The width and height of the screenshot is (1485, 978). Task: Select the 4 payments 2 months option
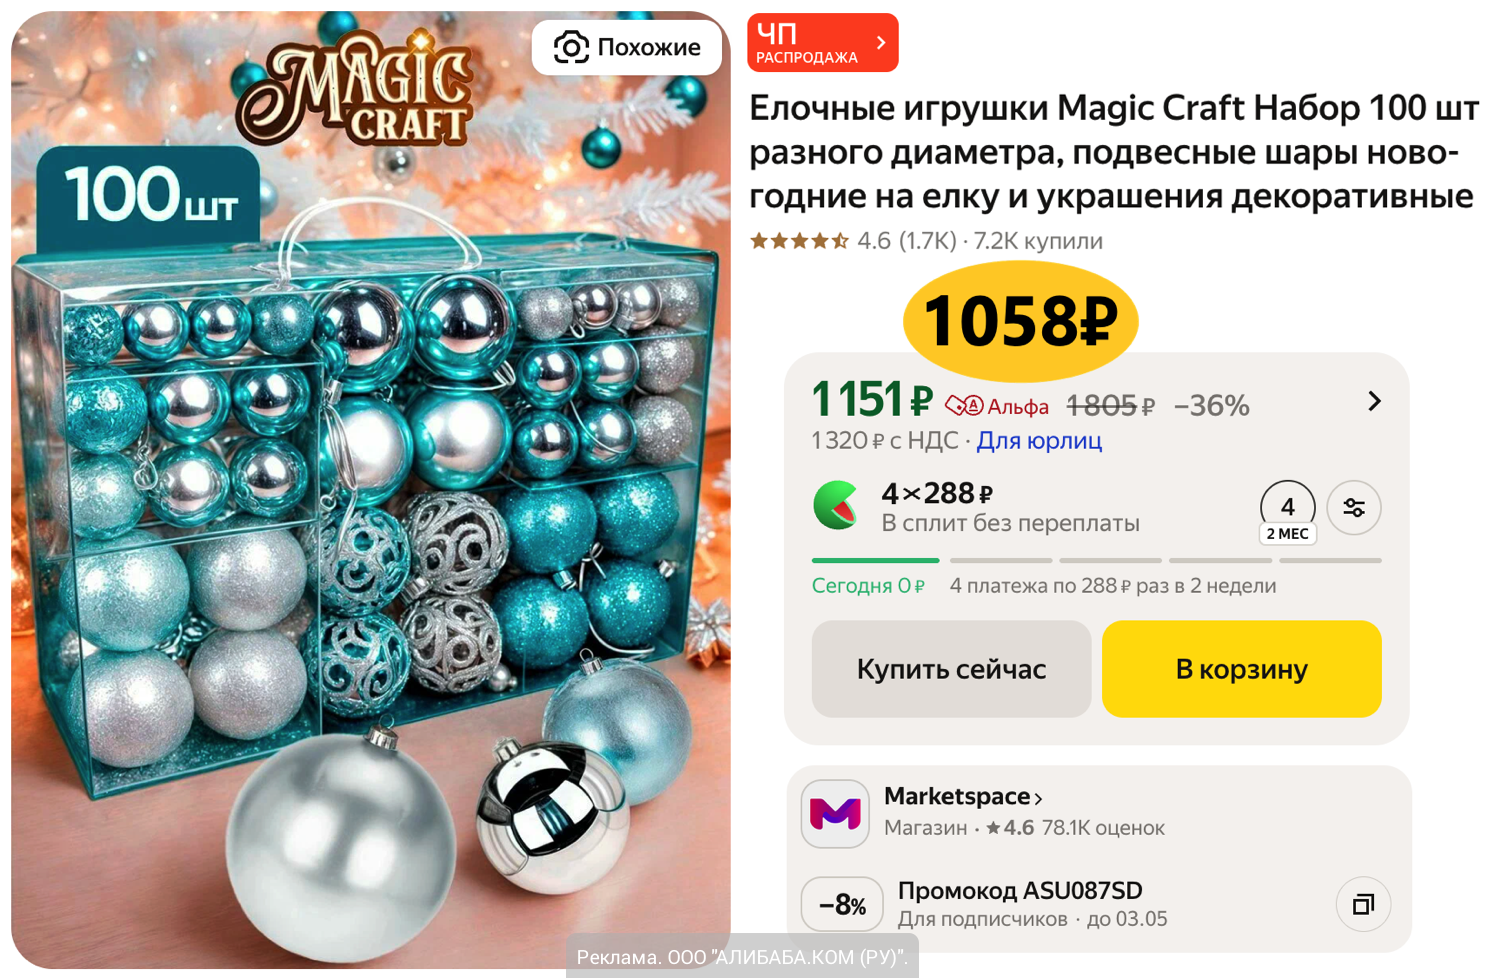(1288, 512)
